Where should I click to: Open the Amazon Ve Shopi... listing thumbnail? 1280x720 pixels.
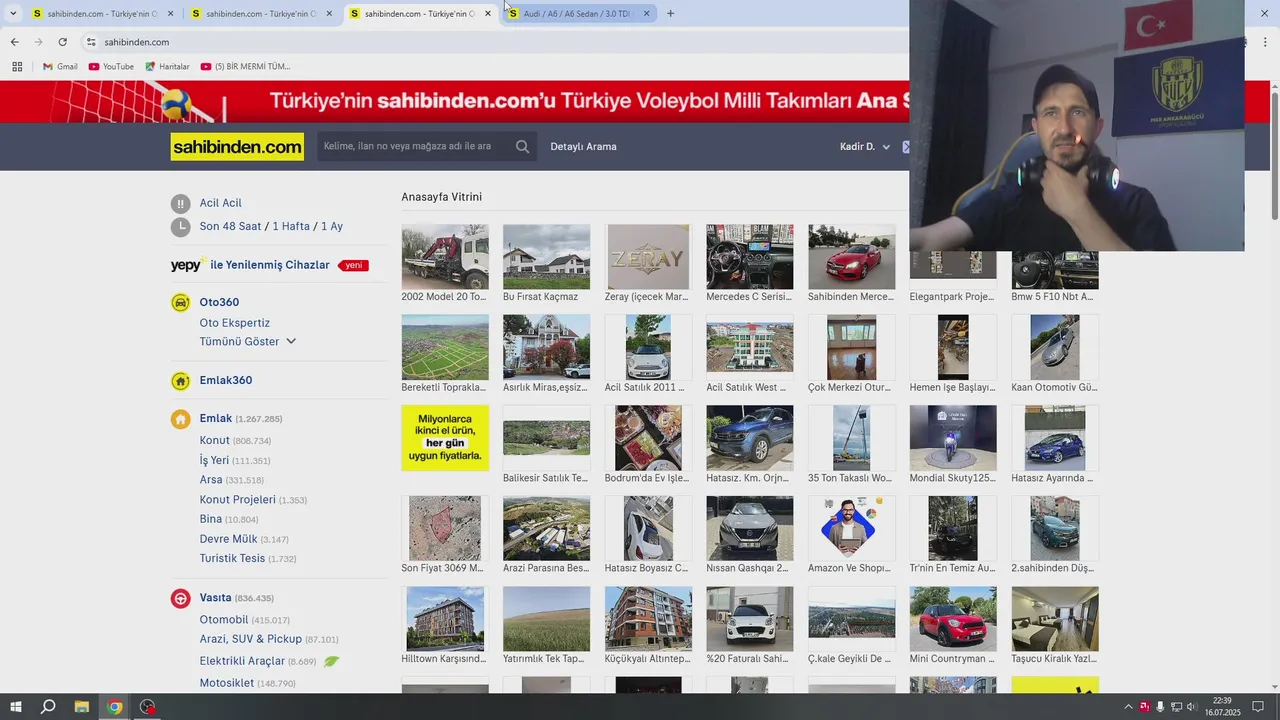point(851,528)
